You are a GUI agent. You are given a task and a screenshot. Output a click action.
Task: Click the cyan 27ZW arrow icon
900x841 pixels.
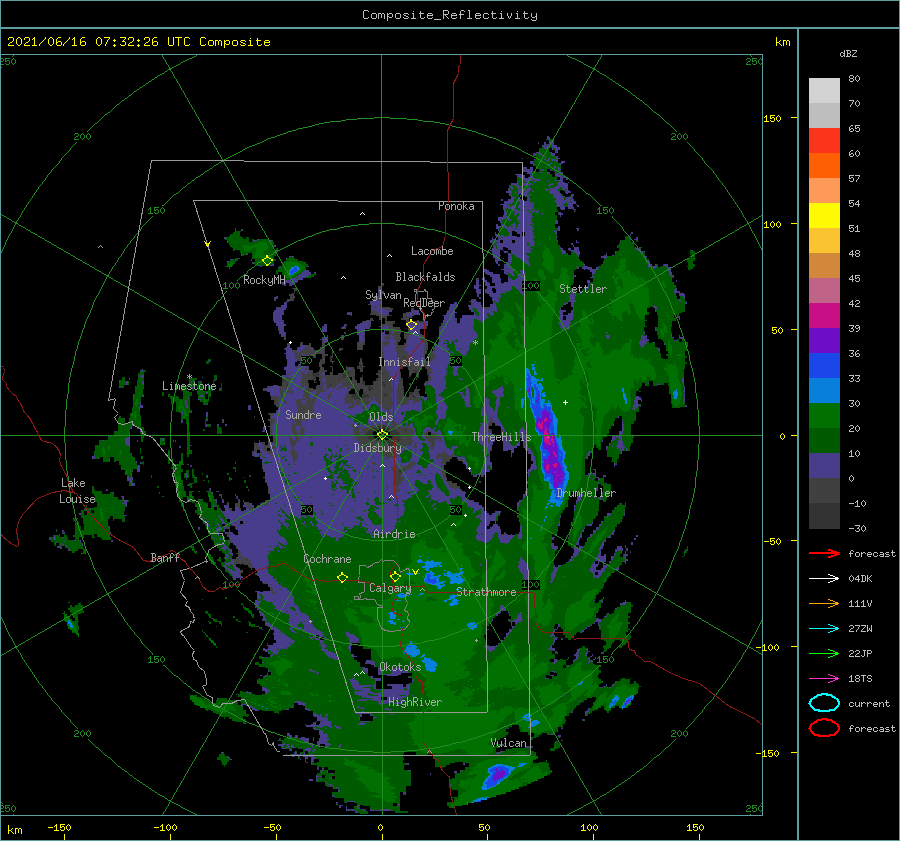(824, 629)
